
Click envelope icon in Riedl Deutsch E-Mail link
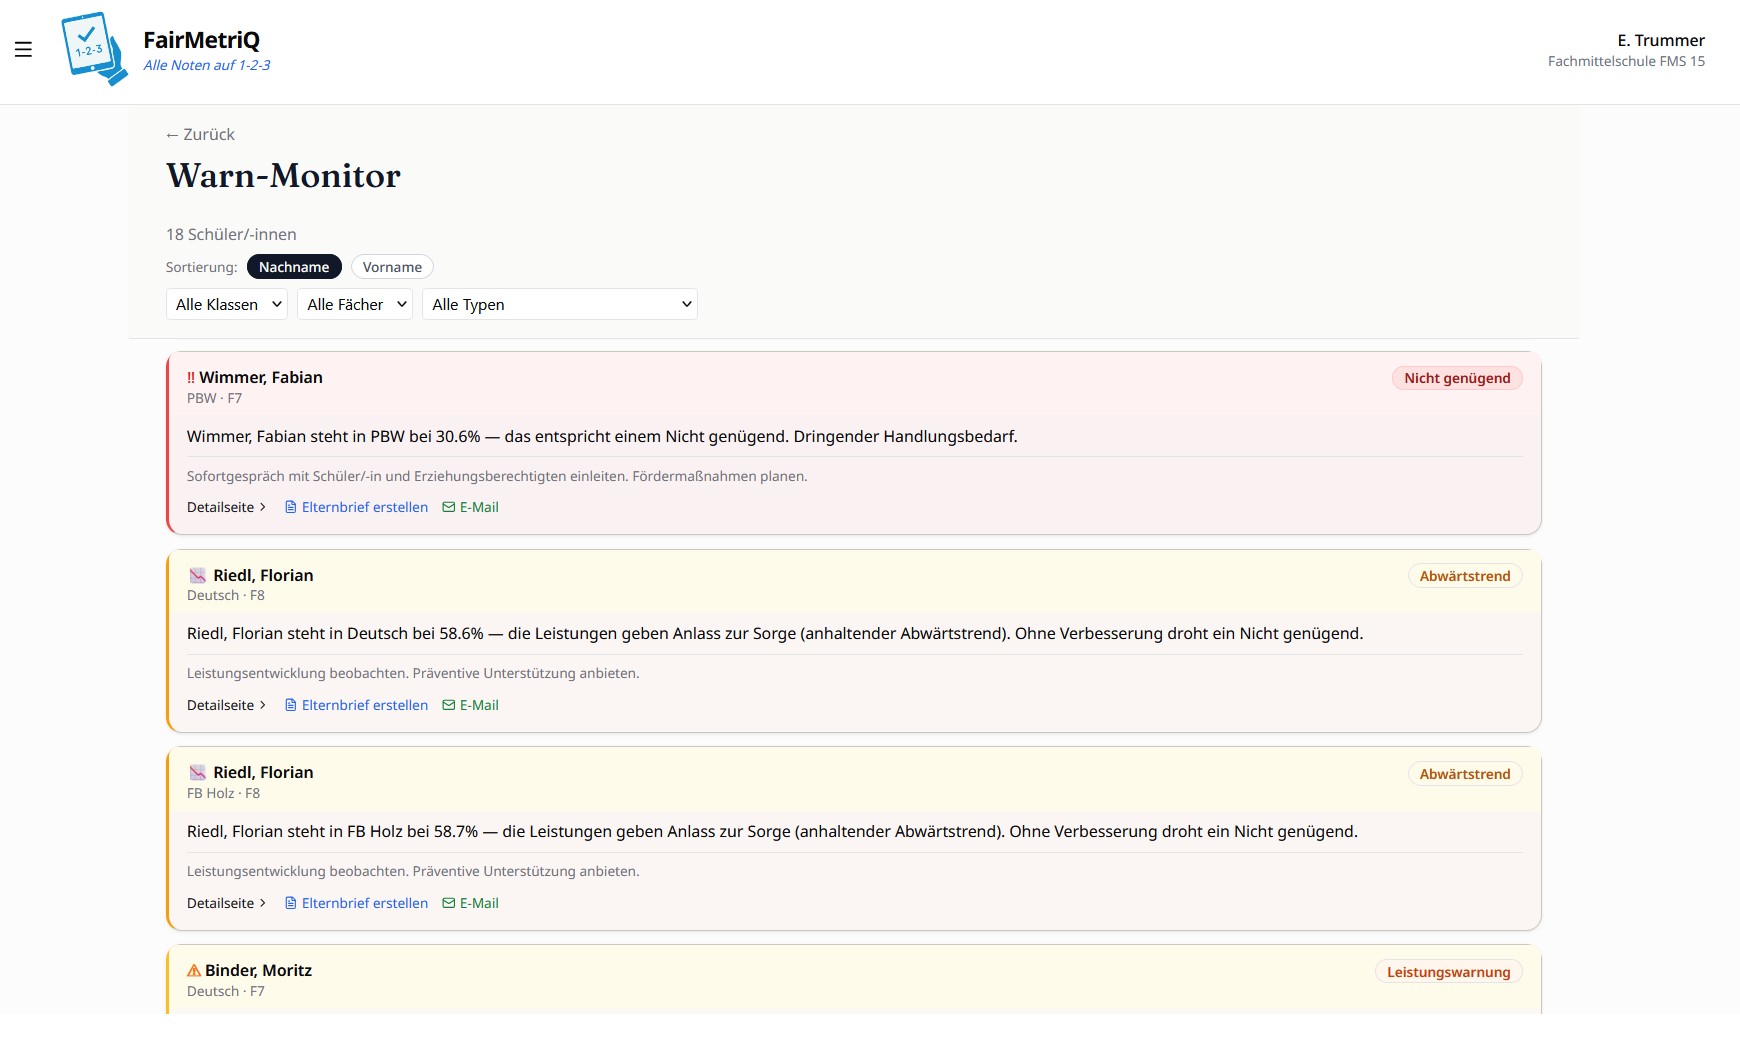[449, 705]
